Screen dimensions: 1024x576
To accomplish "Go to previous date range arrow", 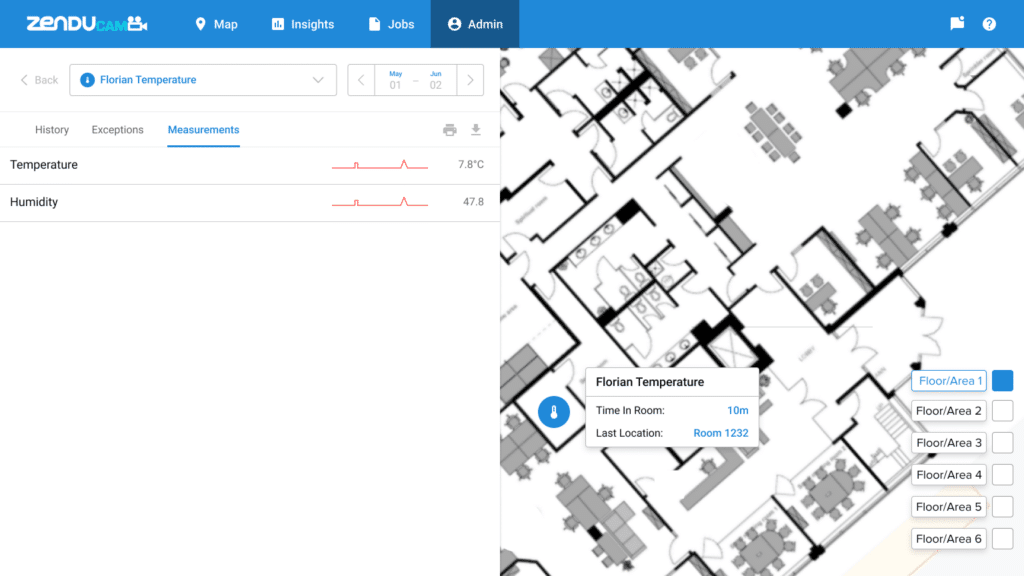I will (361, 80).
